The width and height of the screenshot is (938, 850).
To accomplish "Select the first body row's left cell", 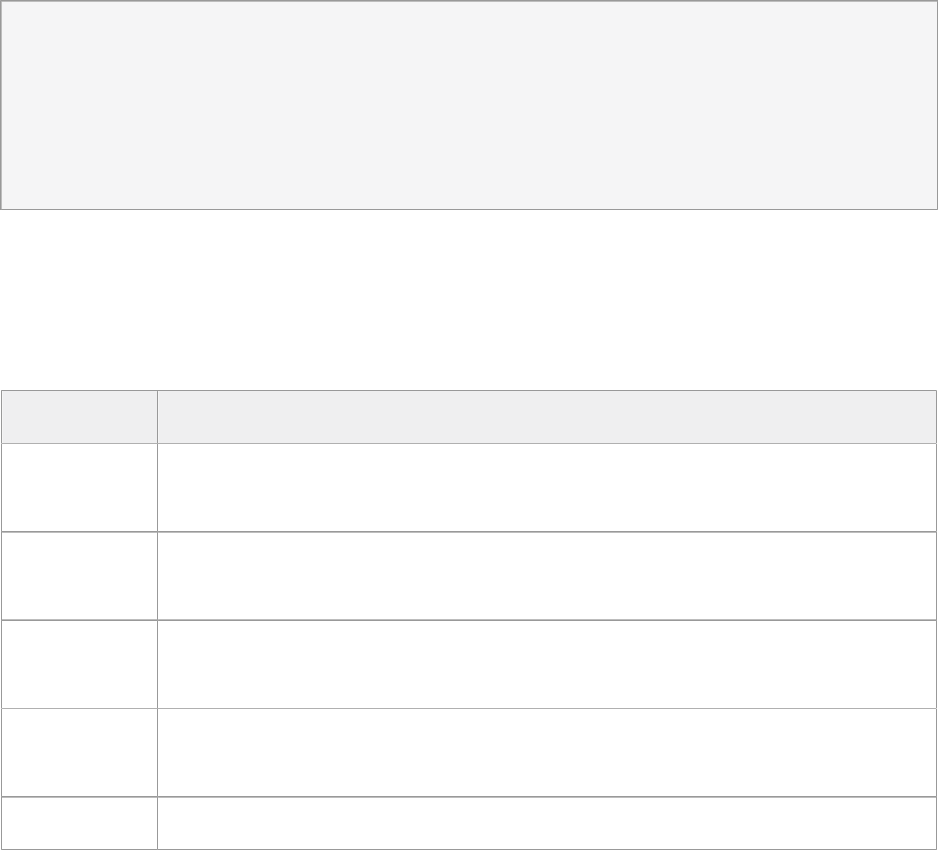I will (79, 487).
